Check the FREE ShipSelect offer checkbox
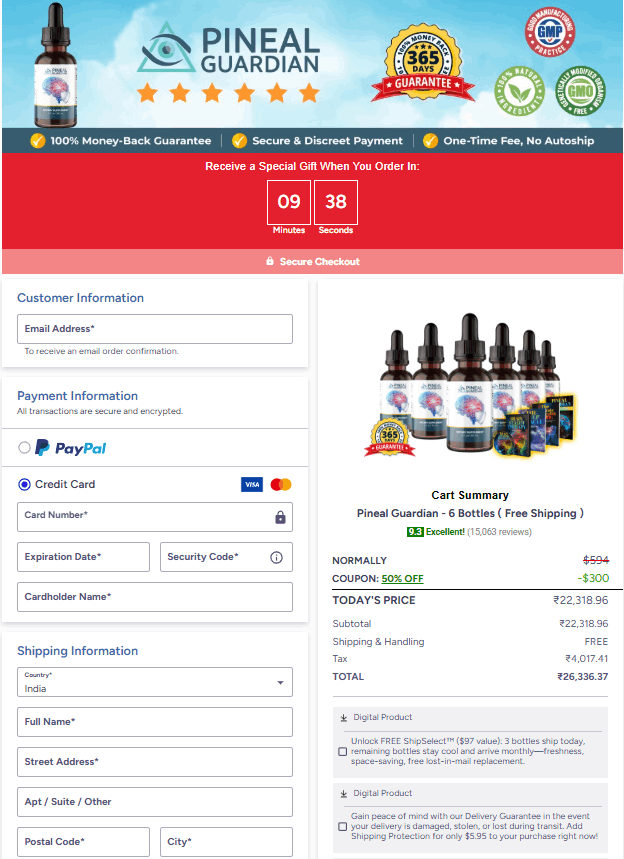The image size is (624, 859). [x=342, y=752]
